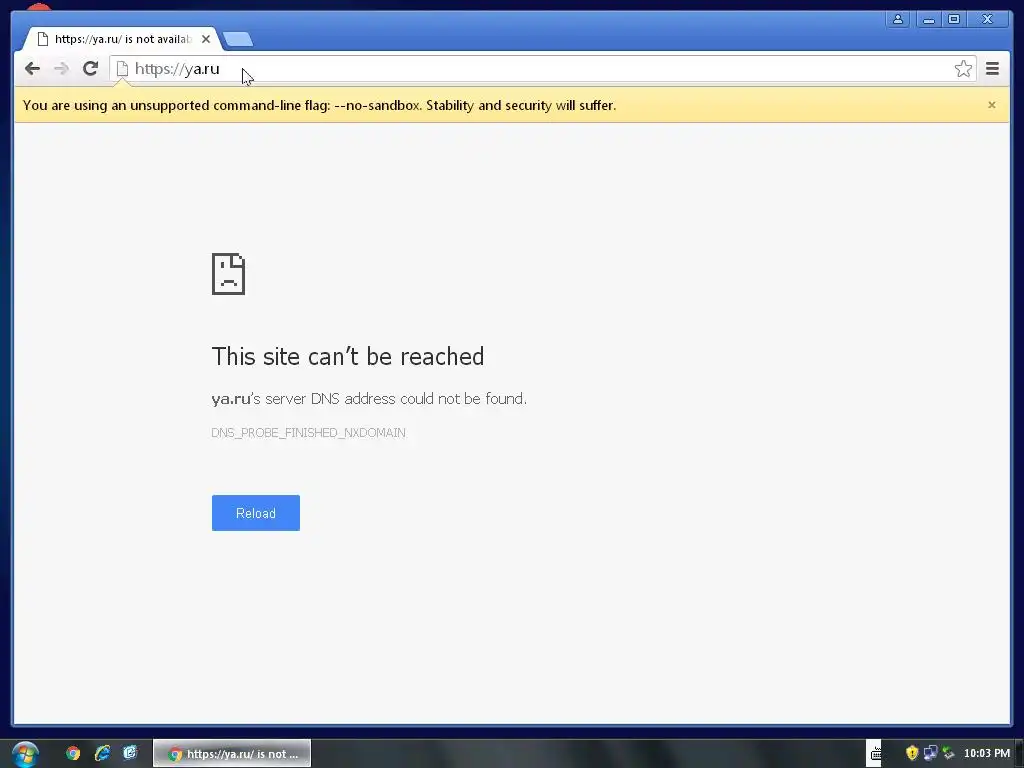
Task: Click the network tray icon
Action: coord(930,754)
